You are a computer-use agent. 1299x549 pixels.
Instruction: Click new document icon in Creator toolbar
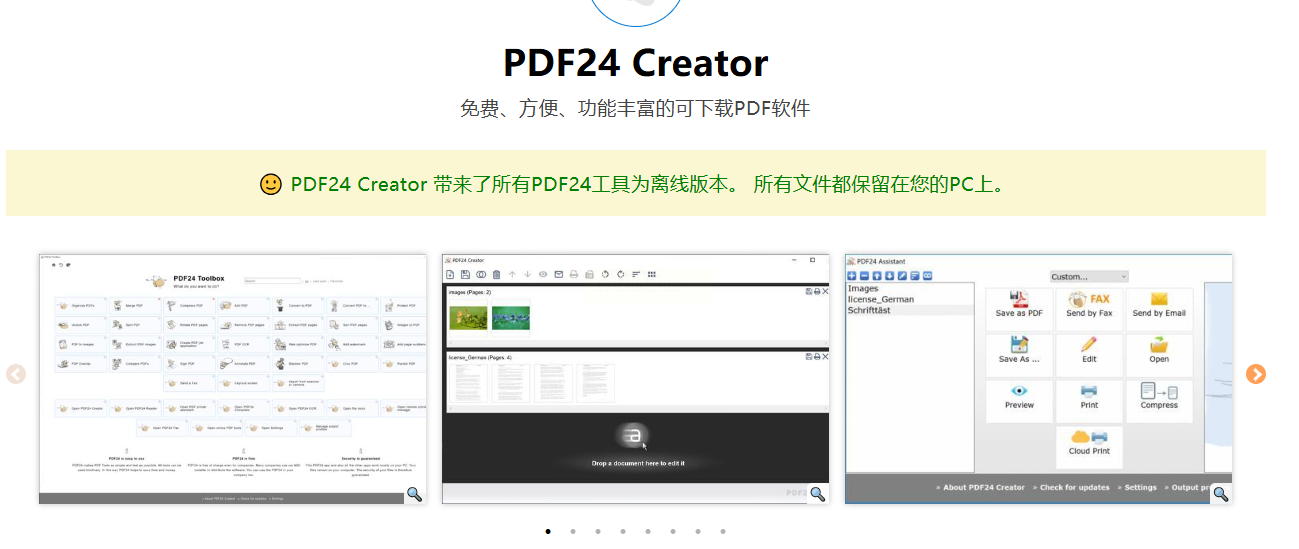pyautogui.click(x=450, y=274)
